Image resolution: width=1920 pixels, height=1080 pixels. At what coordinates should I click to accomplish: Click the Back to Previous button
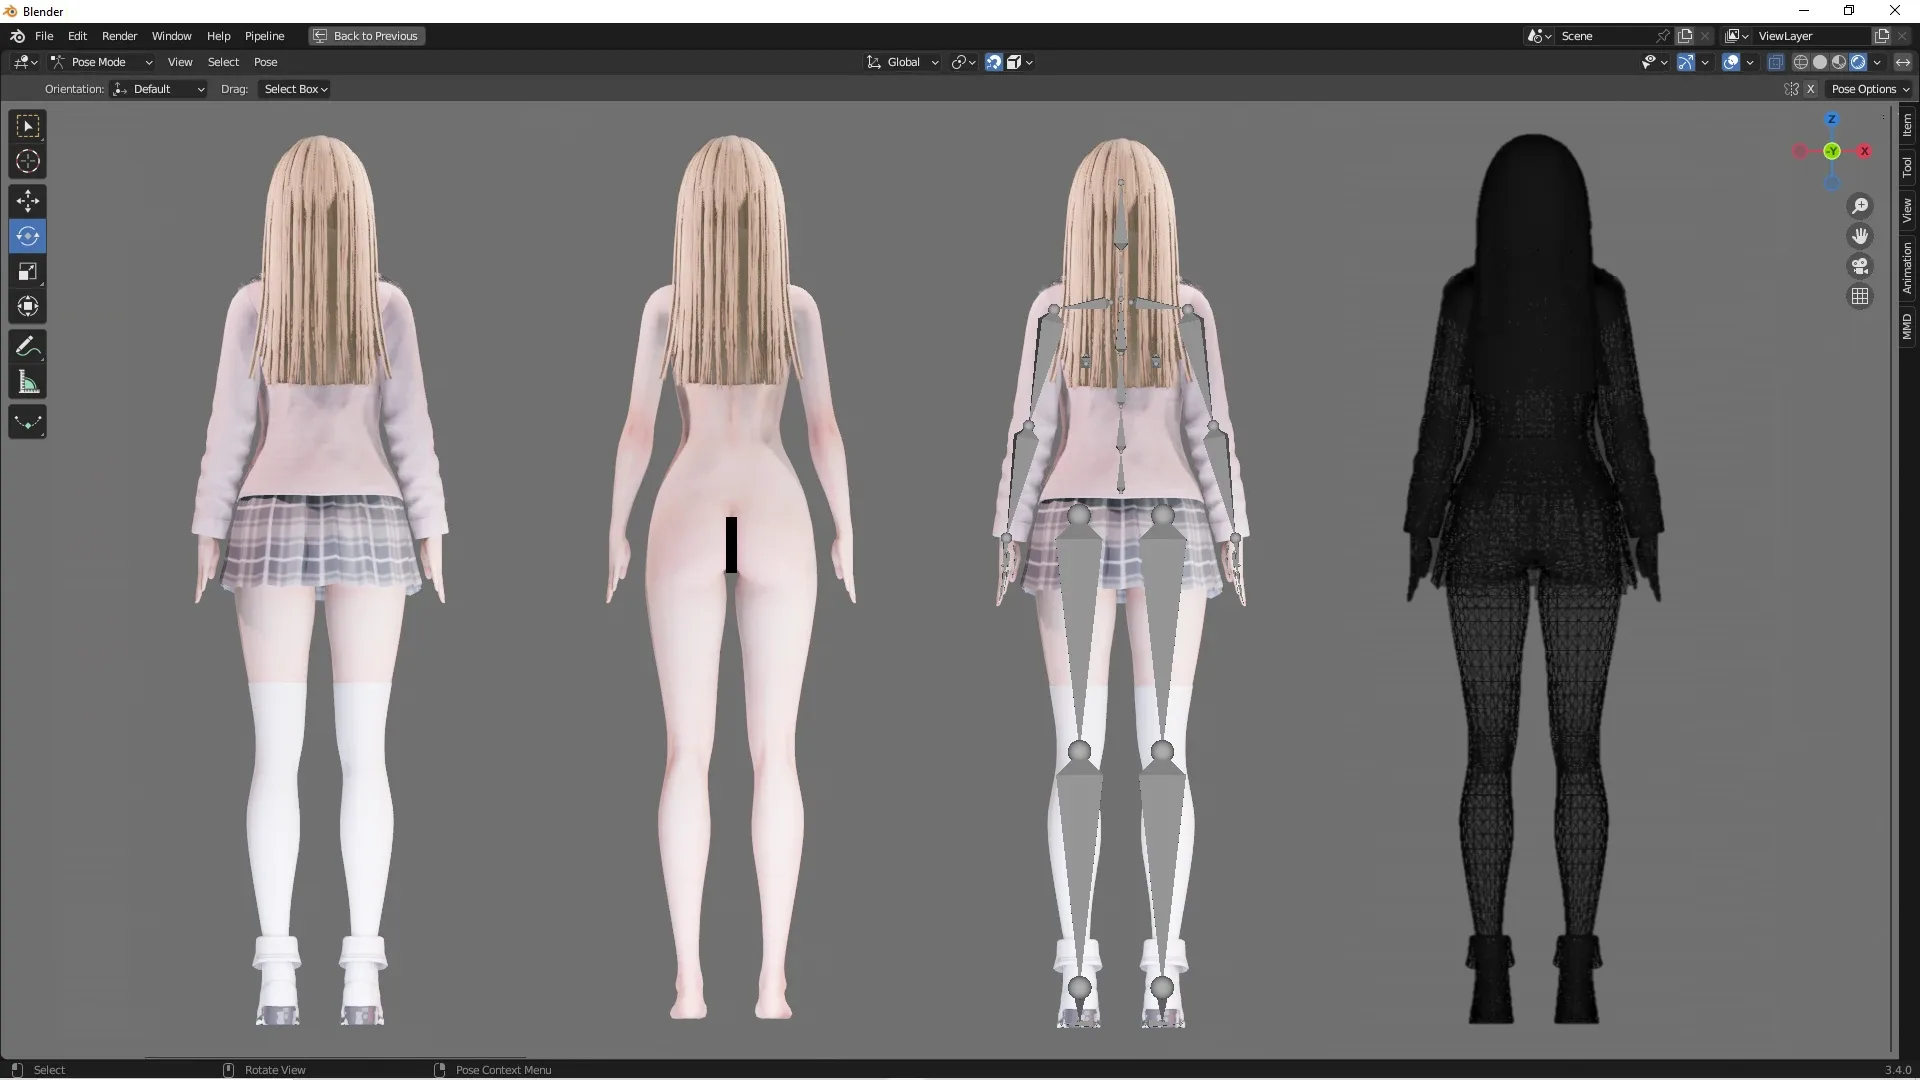(x=366, y=35)
